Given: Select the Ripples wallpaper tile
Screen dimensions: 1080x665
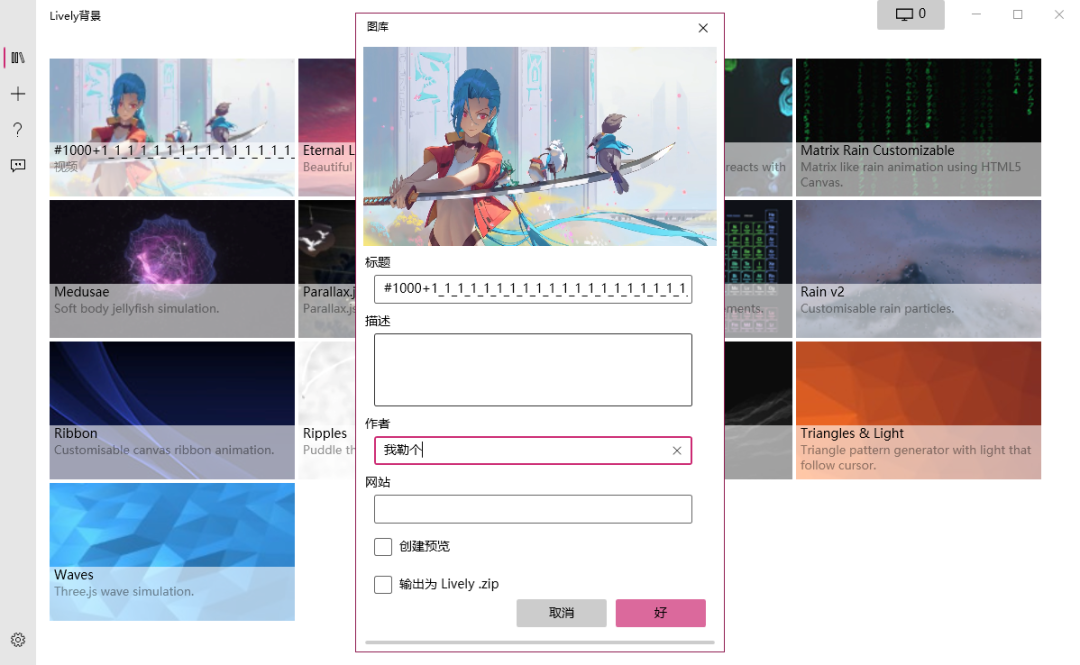Looking at the screenshot, I should pyautogui.click(x=327, y=410).
